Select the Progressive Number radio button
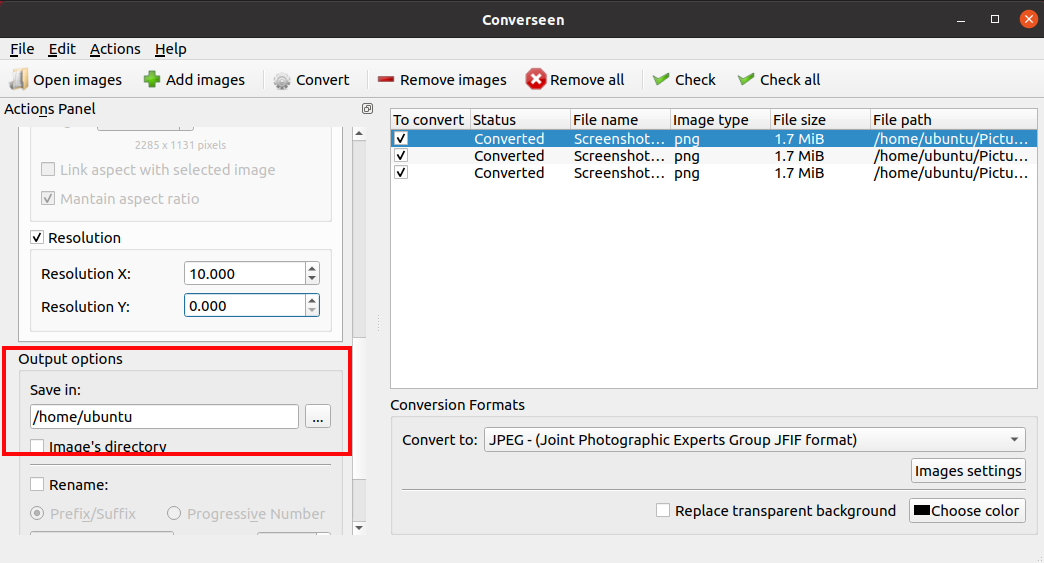Viewport: 1044px width, 563px height. (174, 513)
